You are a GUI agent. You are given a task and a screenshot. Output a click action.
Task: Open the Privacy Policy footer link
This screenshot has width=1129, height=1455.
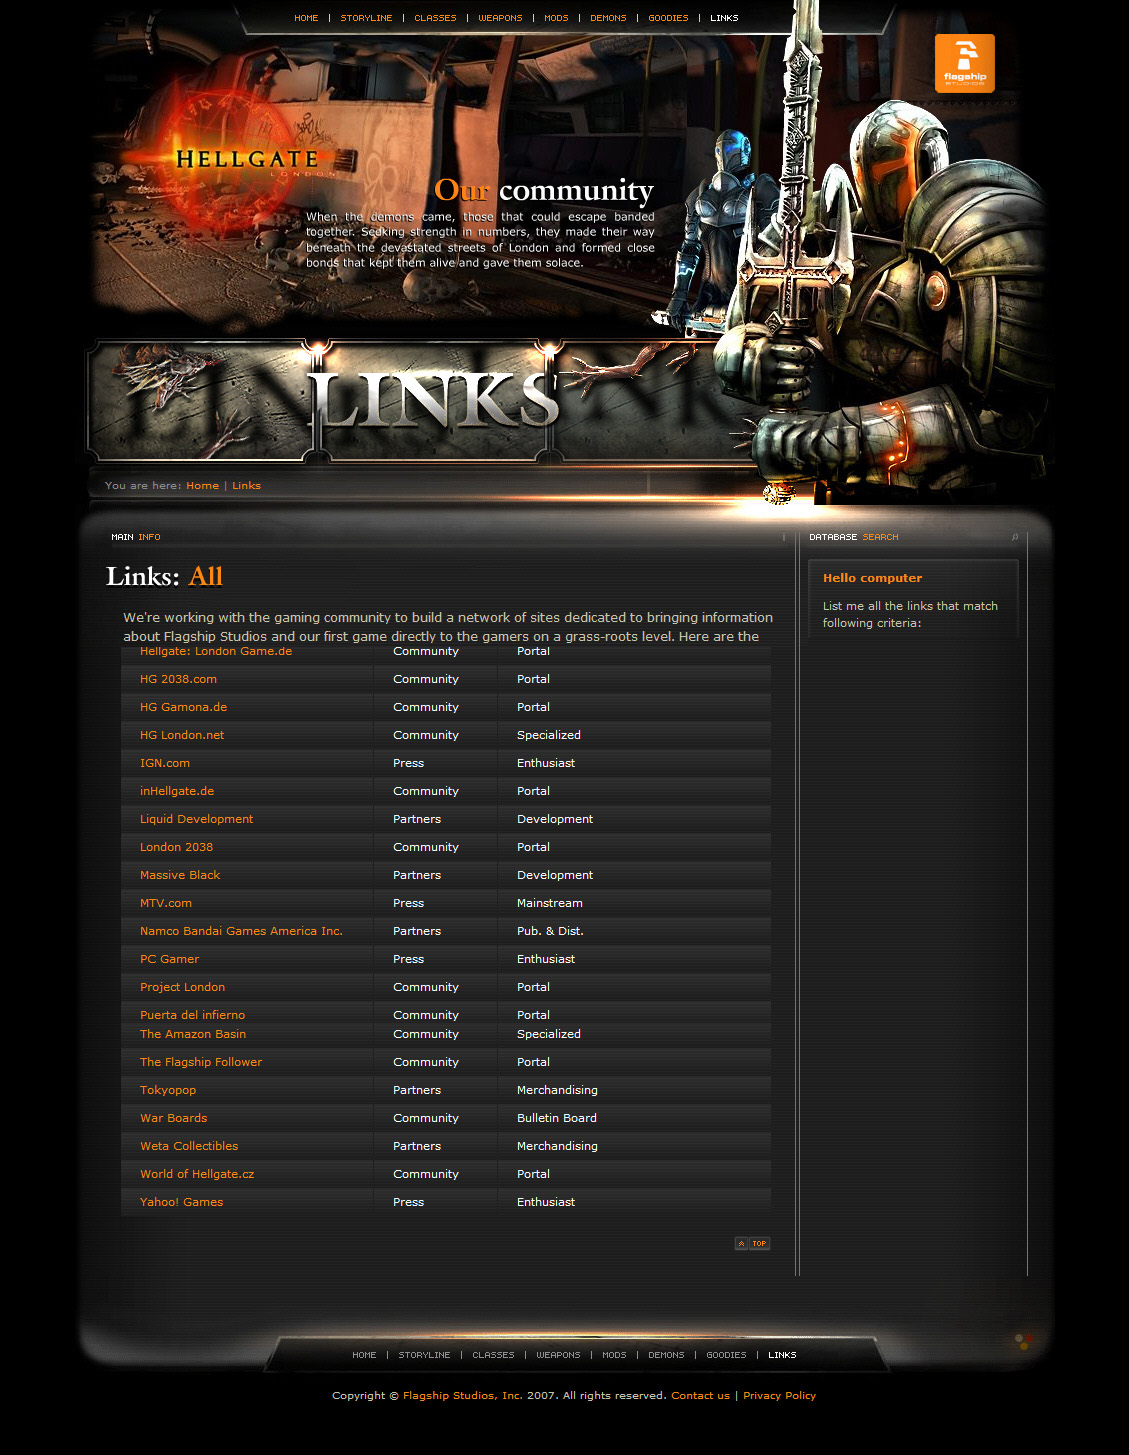[x=779, y=1396]
